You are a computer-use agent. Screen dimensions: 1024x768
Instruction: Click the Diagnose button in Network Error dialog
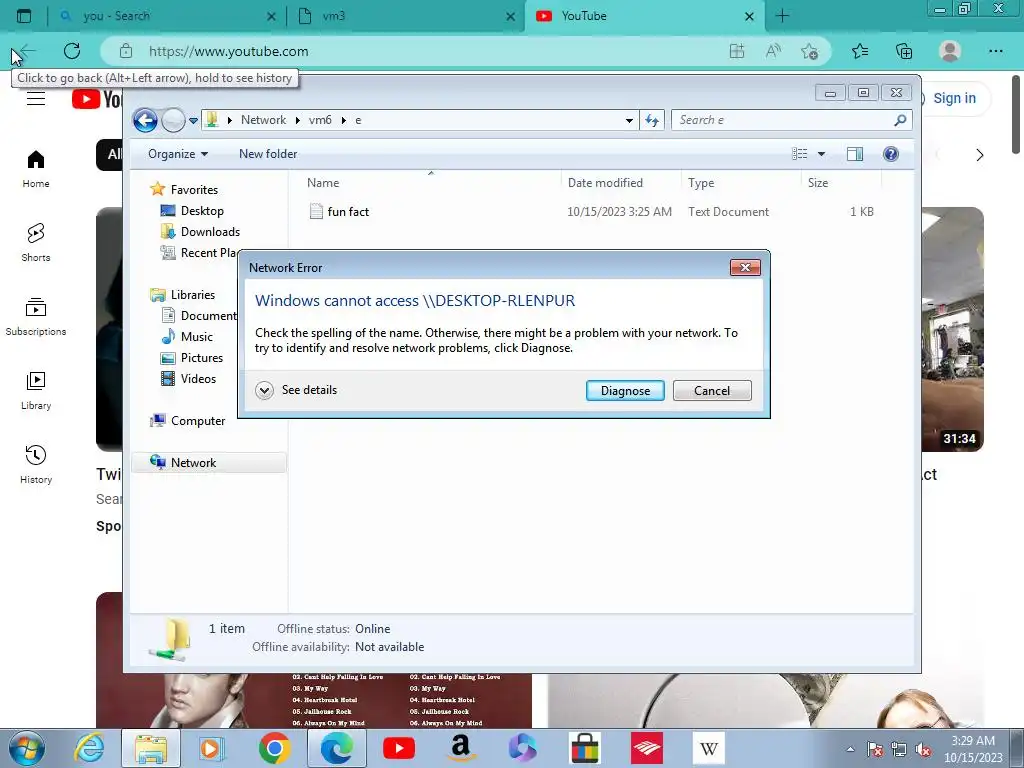pos(625,391)
